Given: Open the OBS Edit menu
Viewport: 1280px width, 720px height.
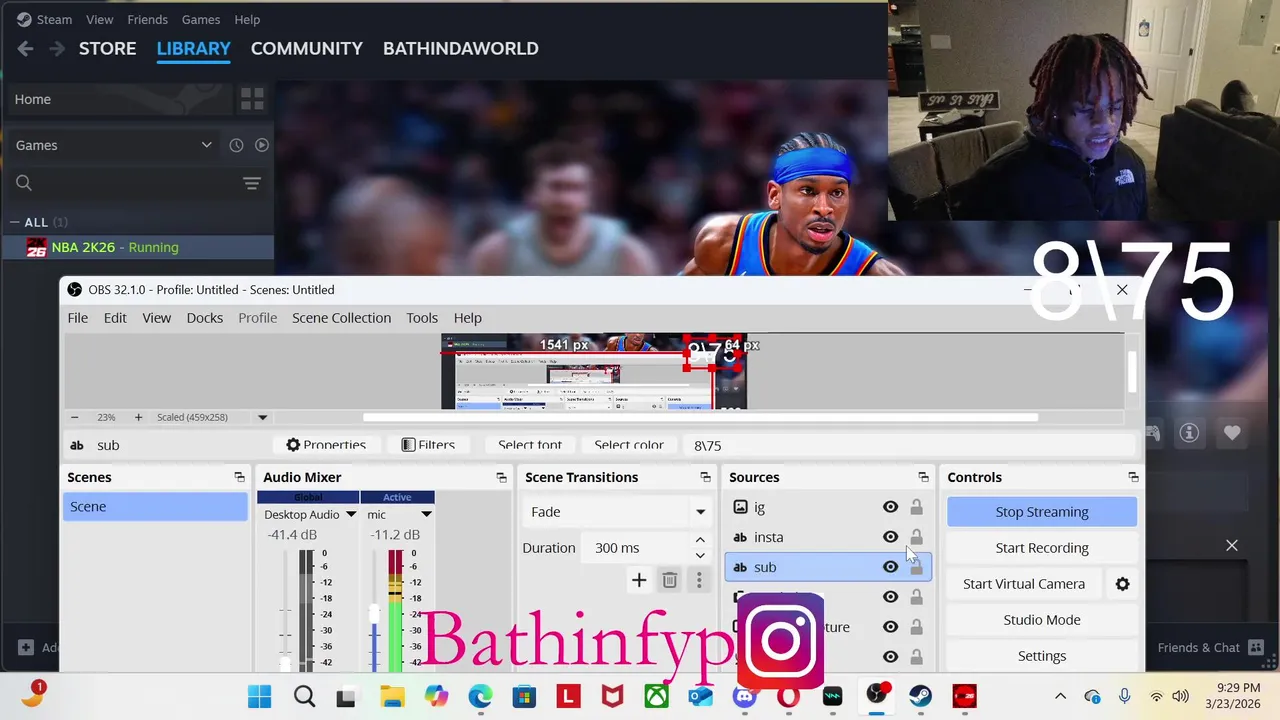Looking at the screenshot, I should tap(115, 317).
